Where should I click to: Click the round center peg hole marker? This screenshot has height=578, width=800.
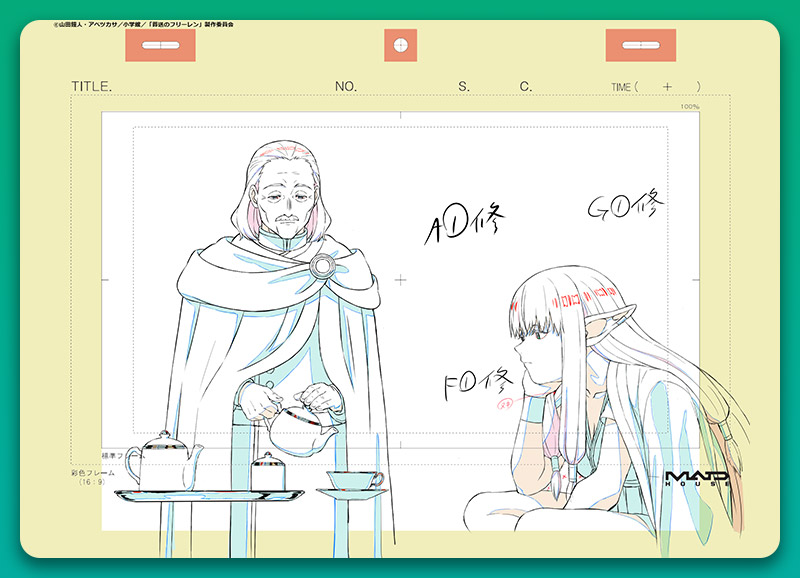coord(401,45)
